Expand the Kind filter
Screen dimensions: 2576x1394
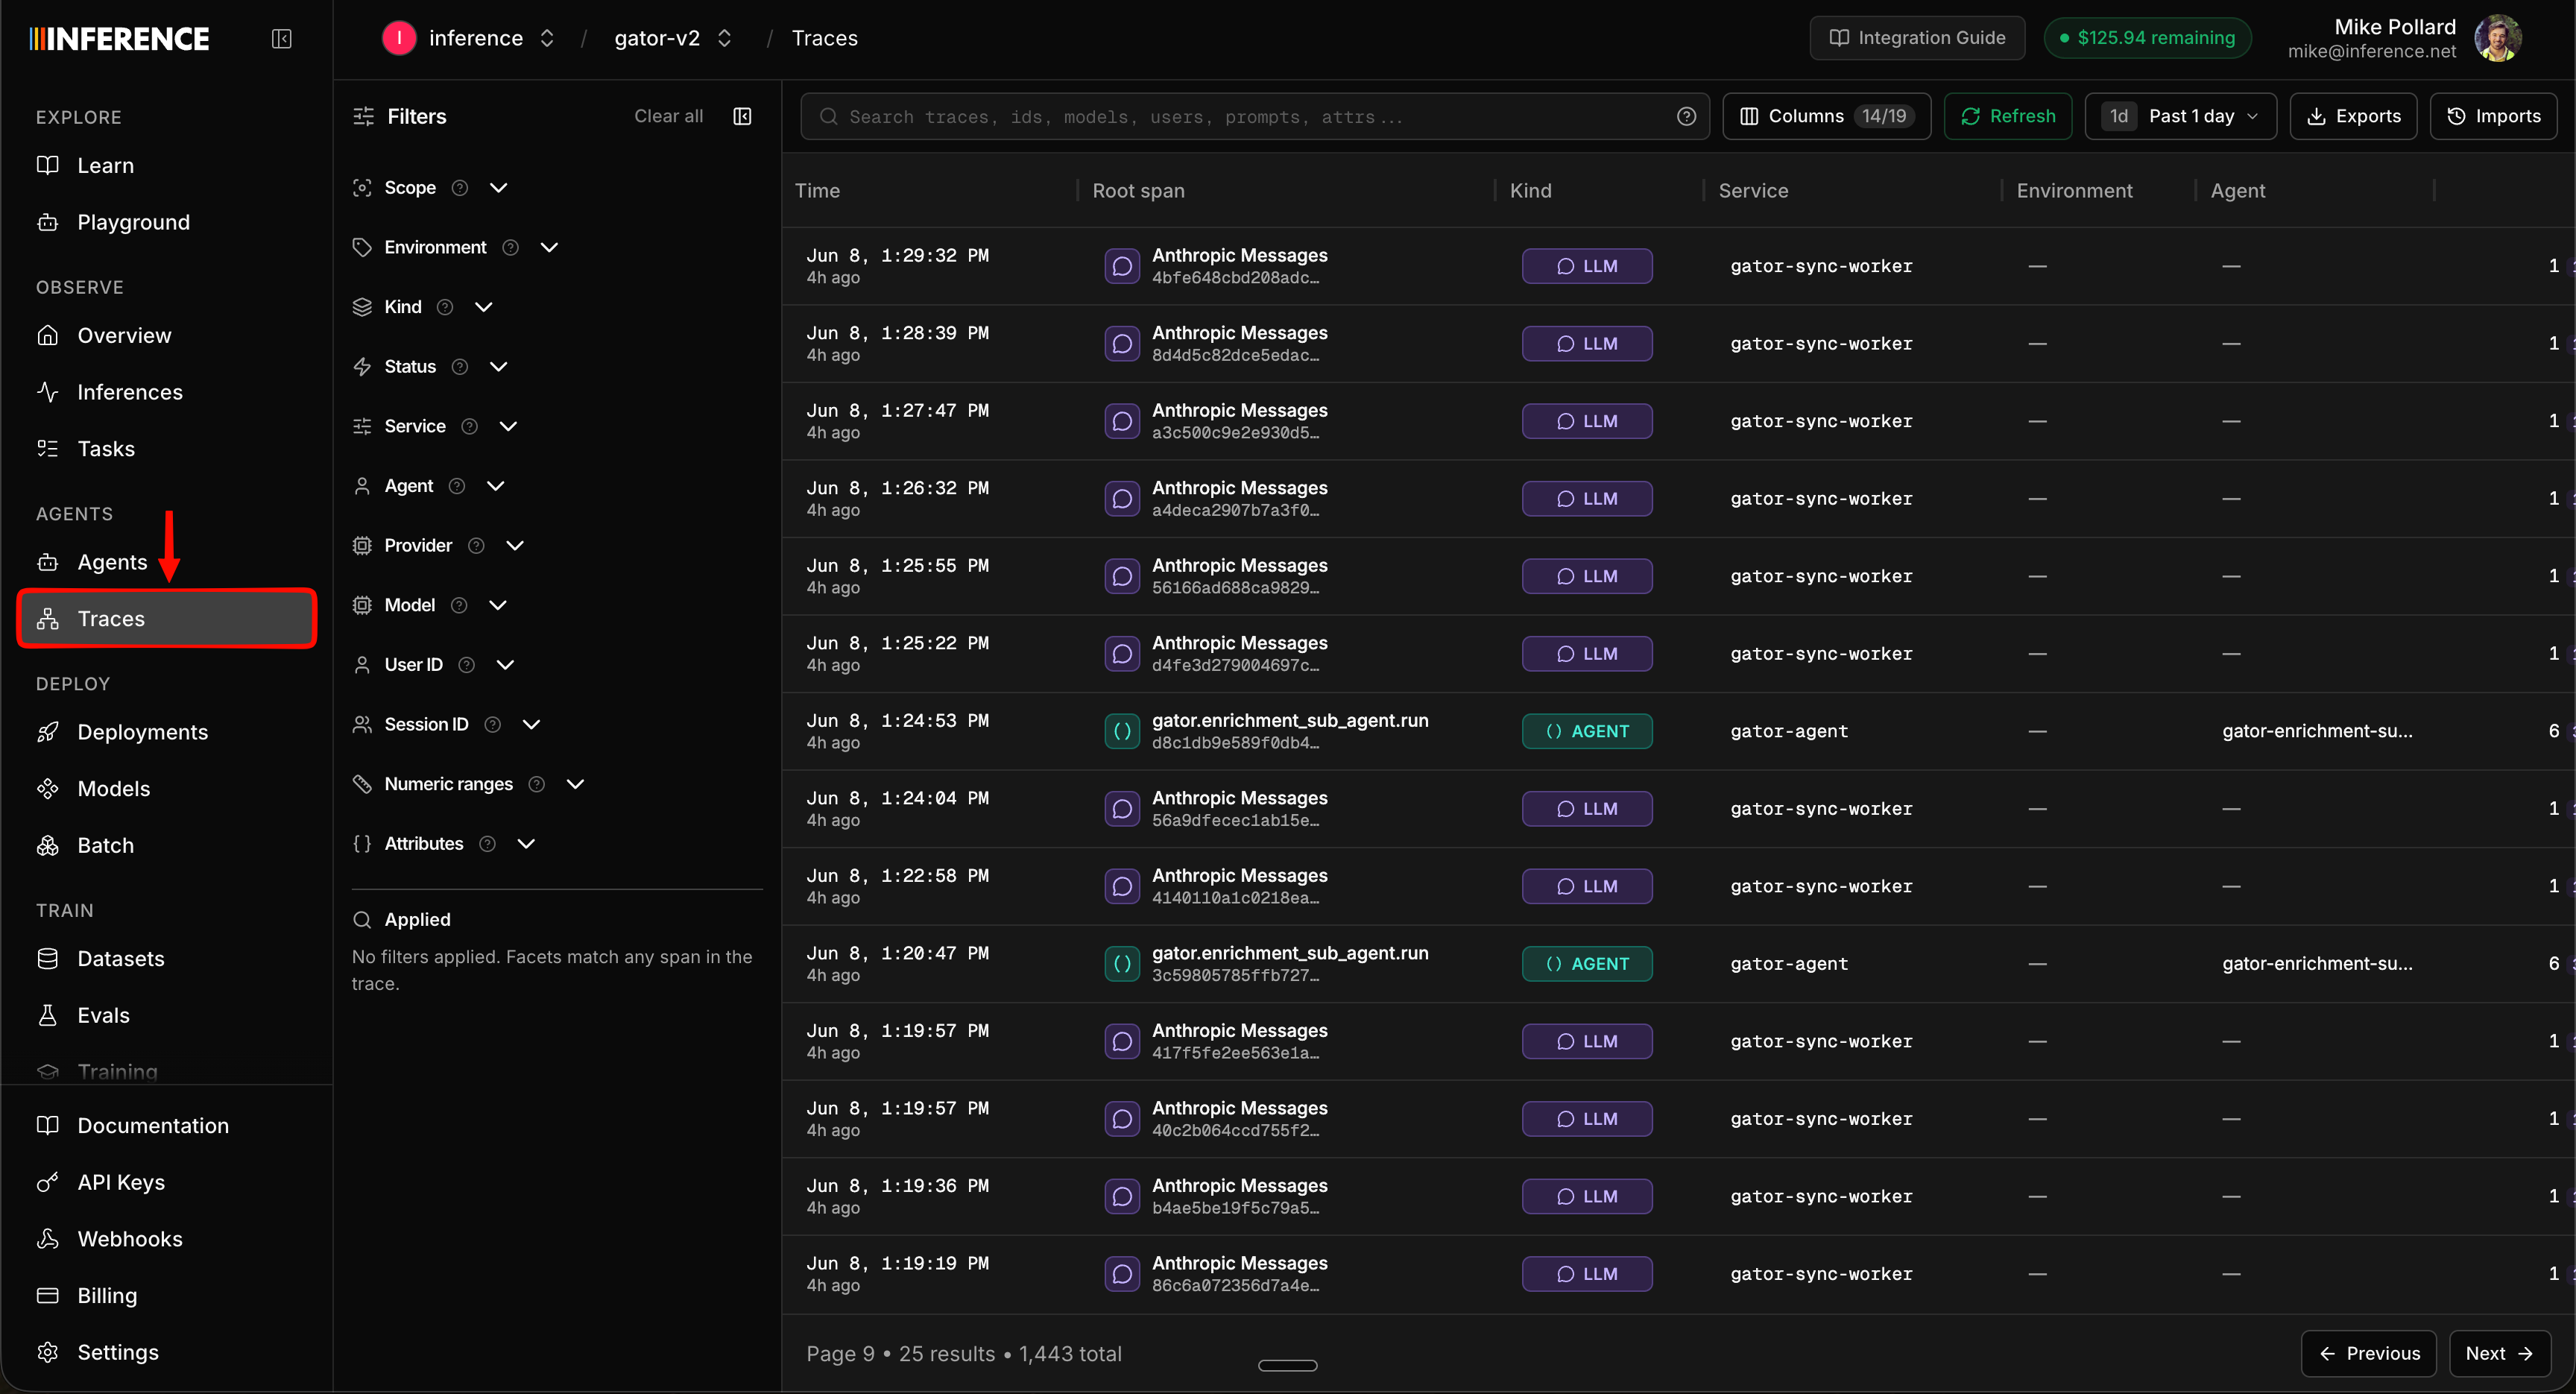click(x=484, y=307)
